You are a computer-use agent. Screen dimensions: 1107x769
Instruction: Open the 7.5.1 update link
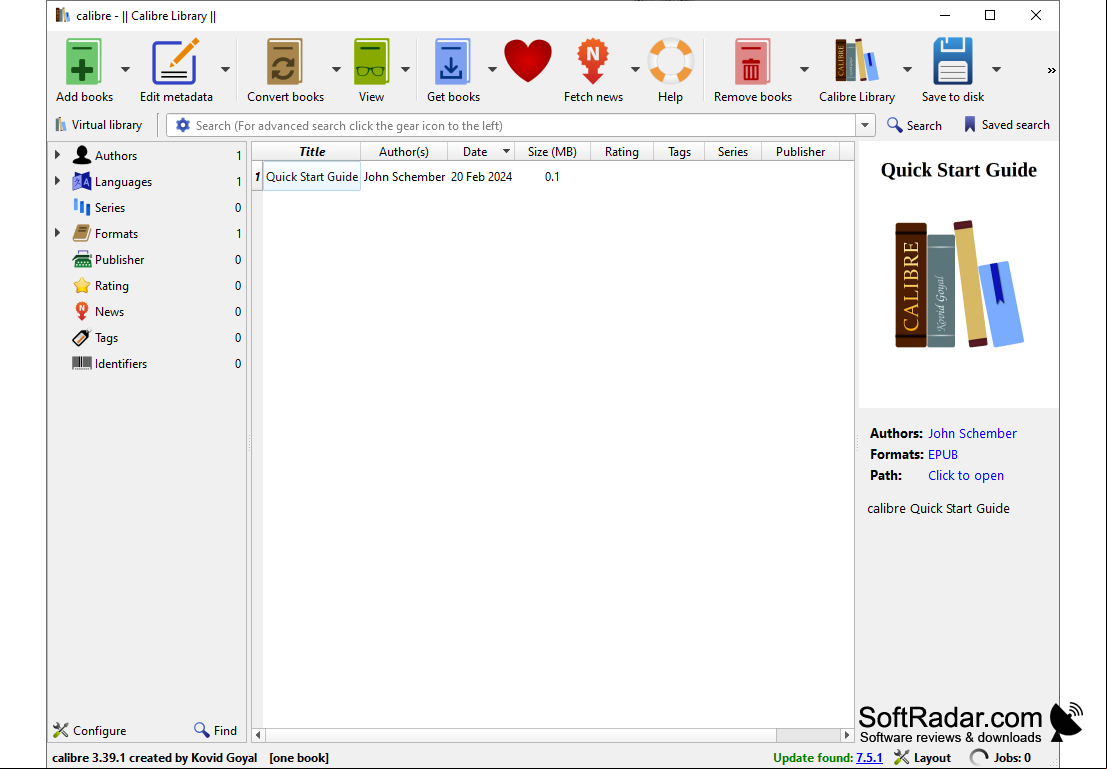tap(869, 758)
